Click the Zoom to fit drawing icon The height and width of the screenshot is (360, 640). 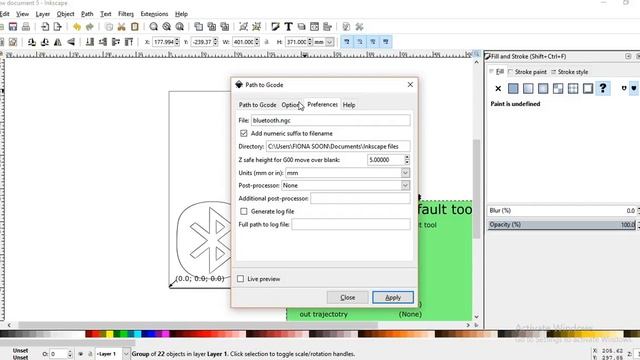tap(167, 27)
